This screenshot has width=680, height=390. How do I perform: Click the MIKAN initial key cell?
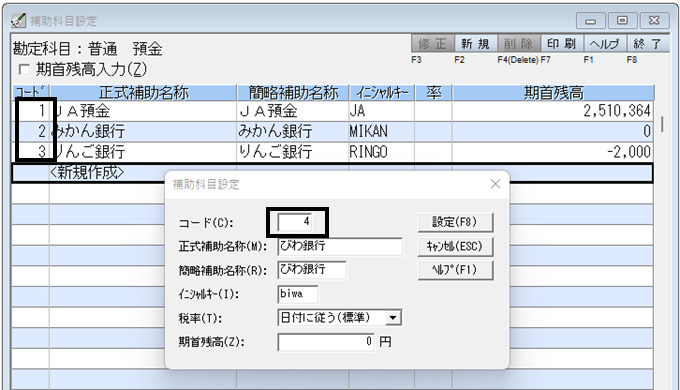click(x=382, y=131)
